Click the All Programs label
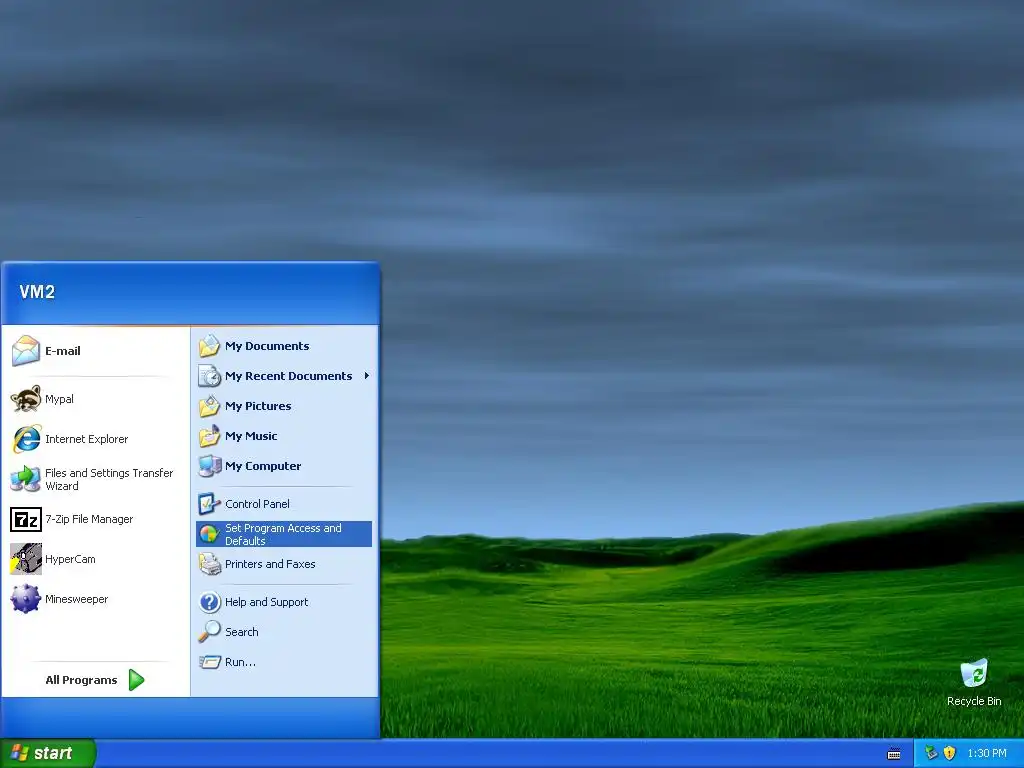This screenshot has width=1024, height=768. point(81,680)
